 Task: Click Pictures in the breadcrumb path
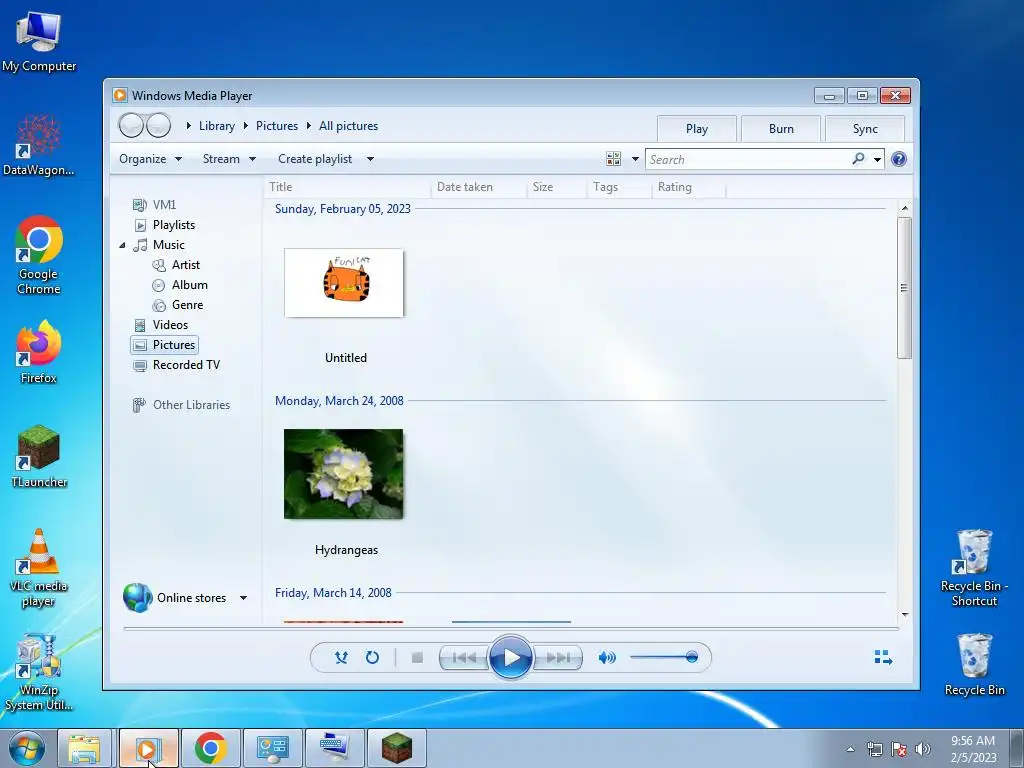277,126
